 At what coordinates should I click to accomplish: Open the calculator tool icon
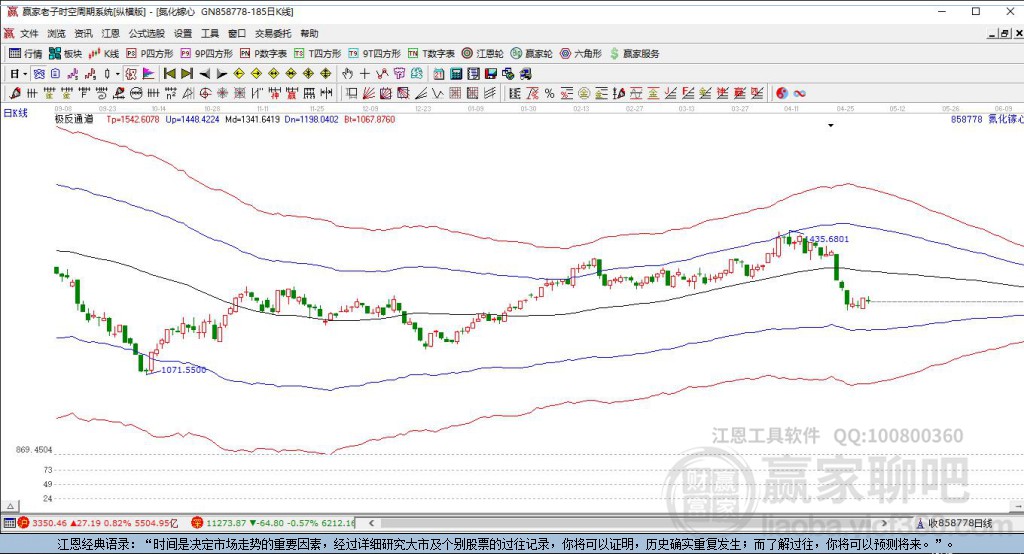(456, 74)
